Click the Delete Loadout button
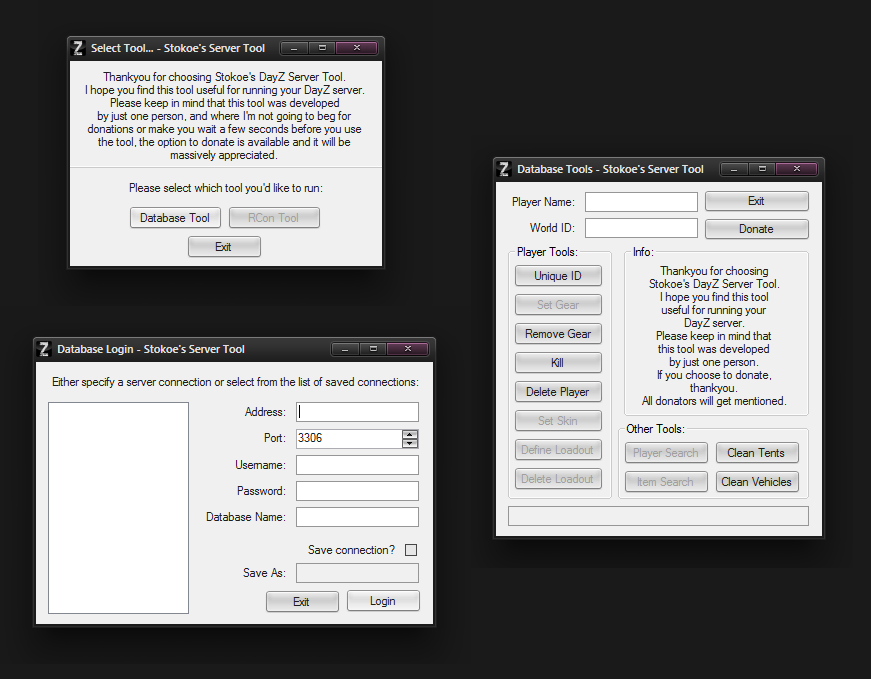The image size is (871, 679). pos(558,479)
